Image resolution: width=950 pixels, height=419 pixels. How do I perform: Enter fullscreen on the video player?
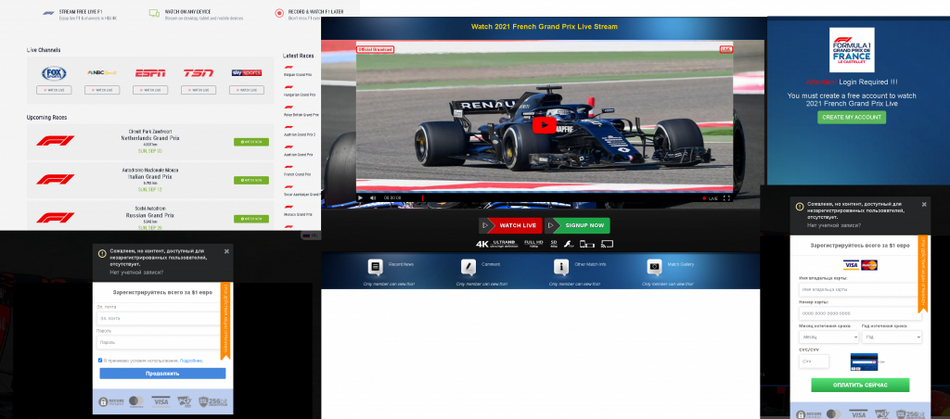tap(727, 198)
